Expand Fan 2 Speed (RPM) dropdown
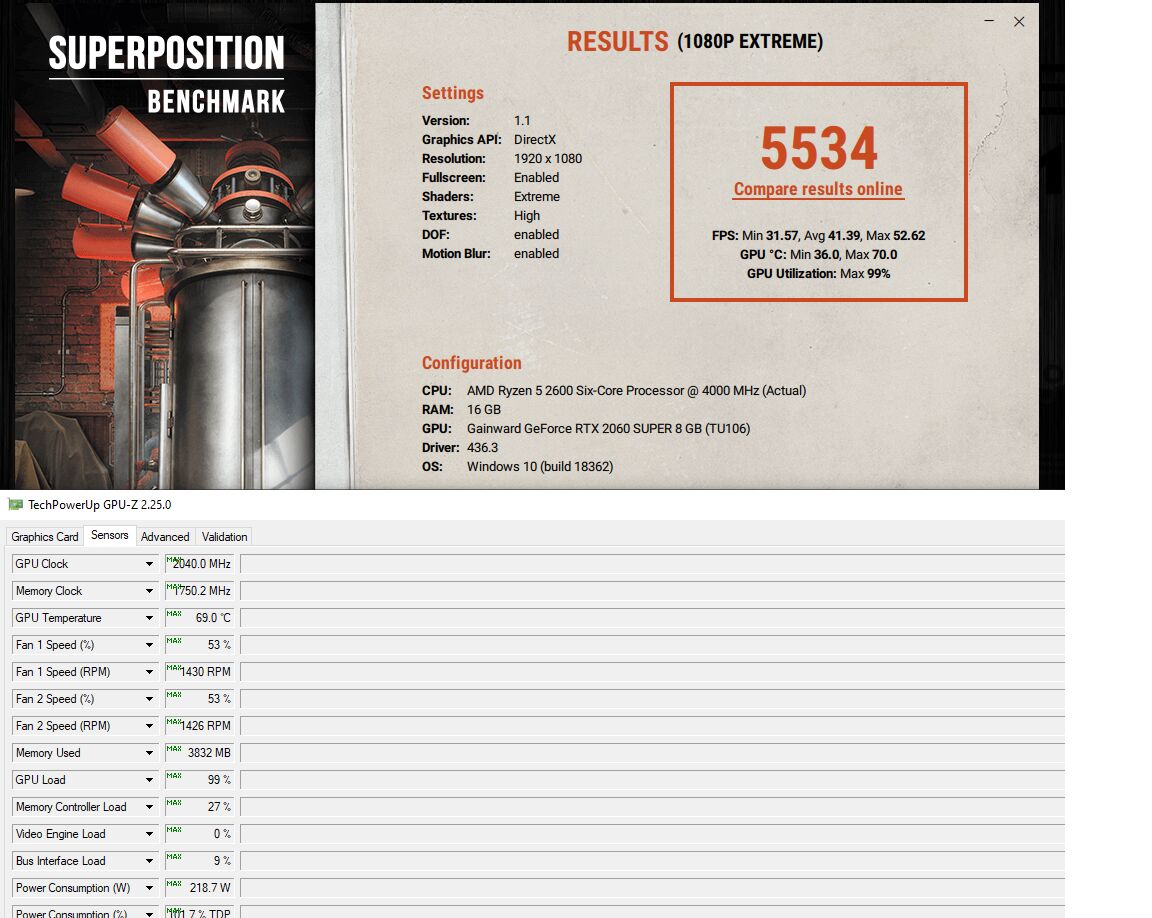This screenshot has height=918, width=1152. click(x=149, y=726)
